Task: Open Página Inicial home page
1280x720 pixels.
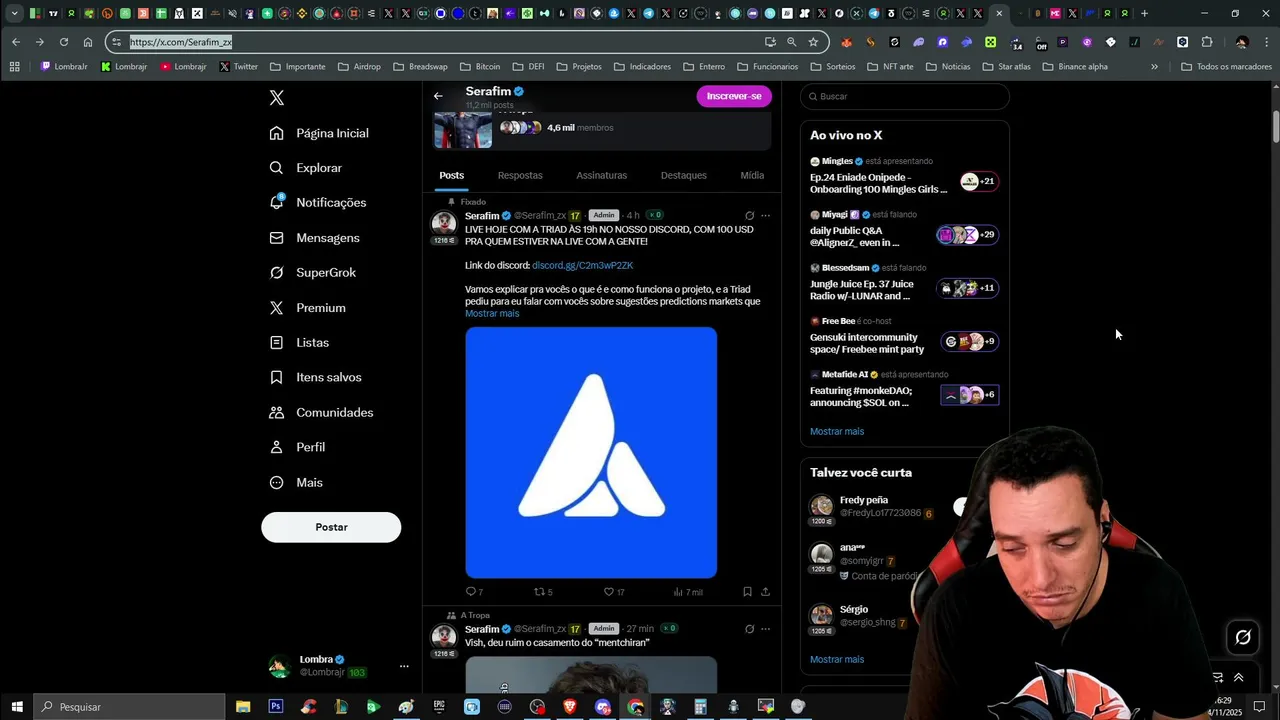Action: click(x=320, y=133)
